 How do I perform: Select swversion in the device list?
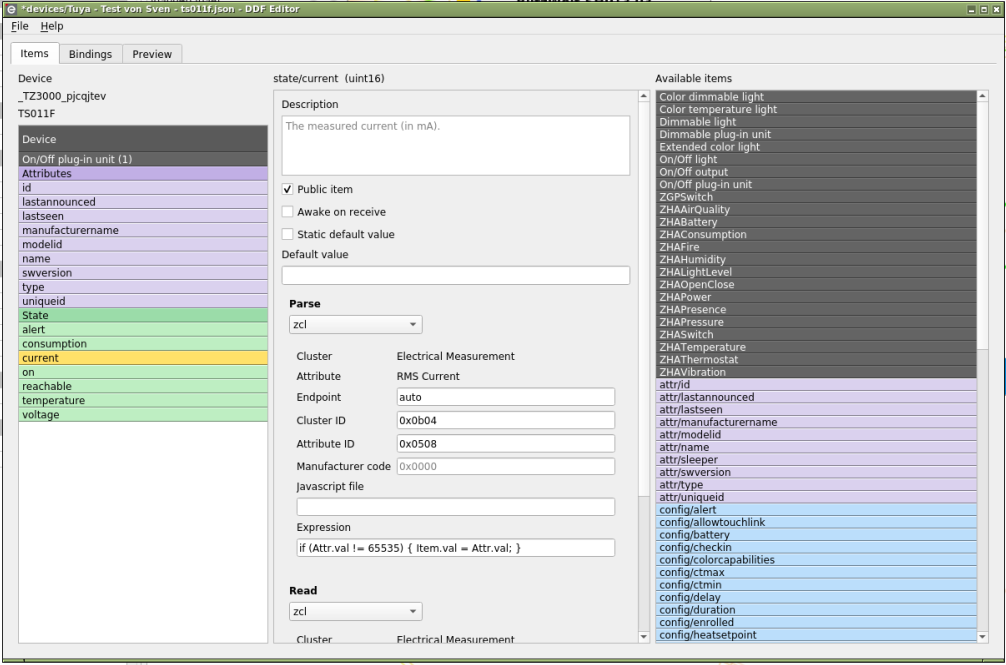[x=143, y=273]
